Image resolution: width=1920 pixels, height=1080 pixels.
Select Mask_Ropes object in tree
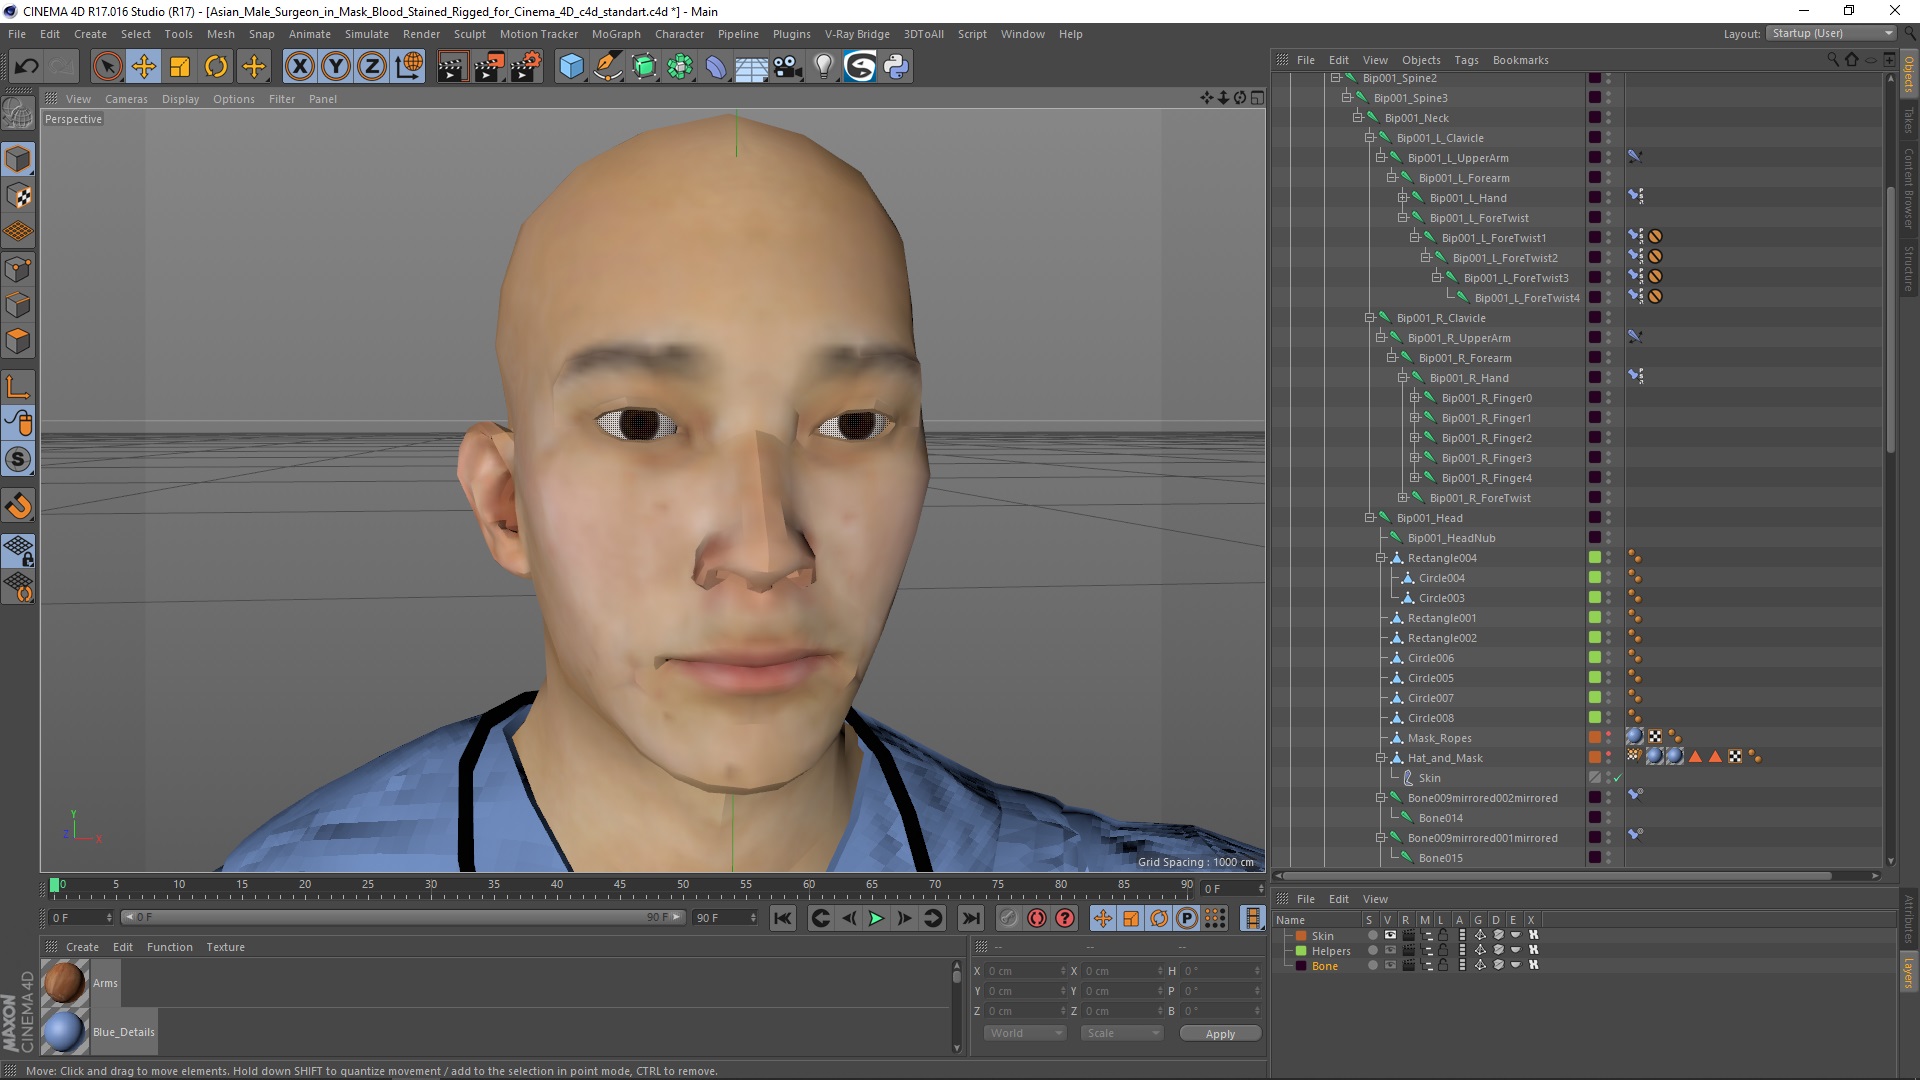1439,738
